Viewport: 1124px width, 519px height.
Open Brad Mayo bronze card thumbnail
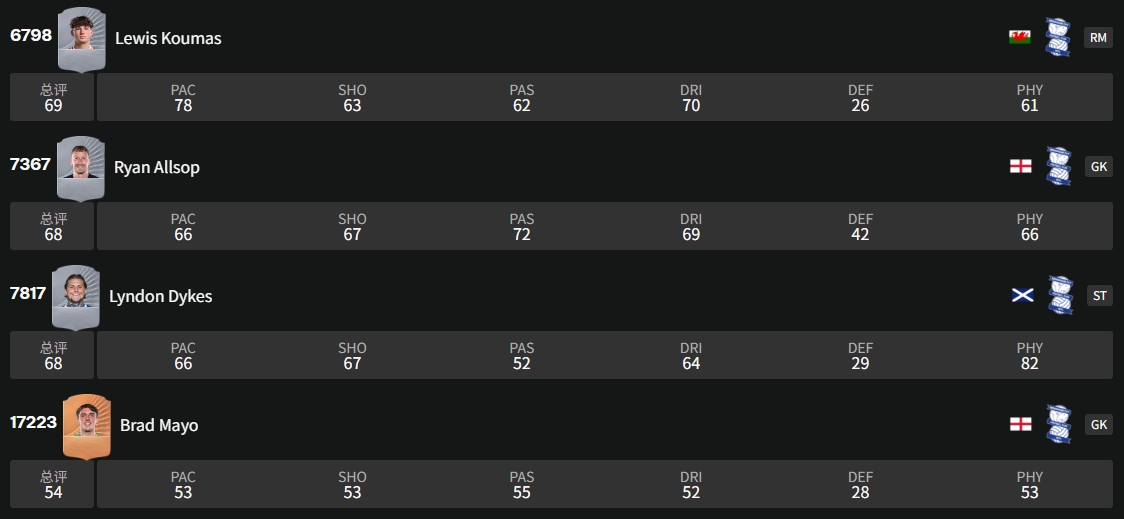[x=87, y=424]
